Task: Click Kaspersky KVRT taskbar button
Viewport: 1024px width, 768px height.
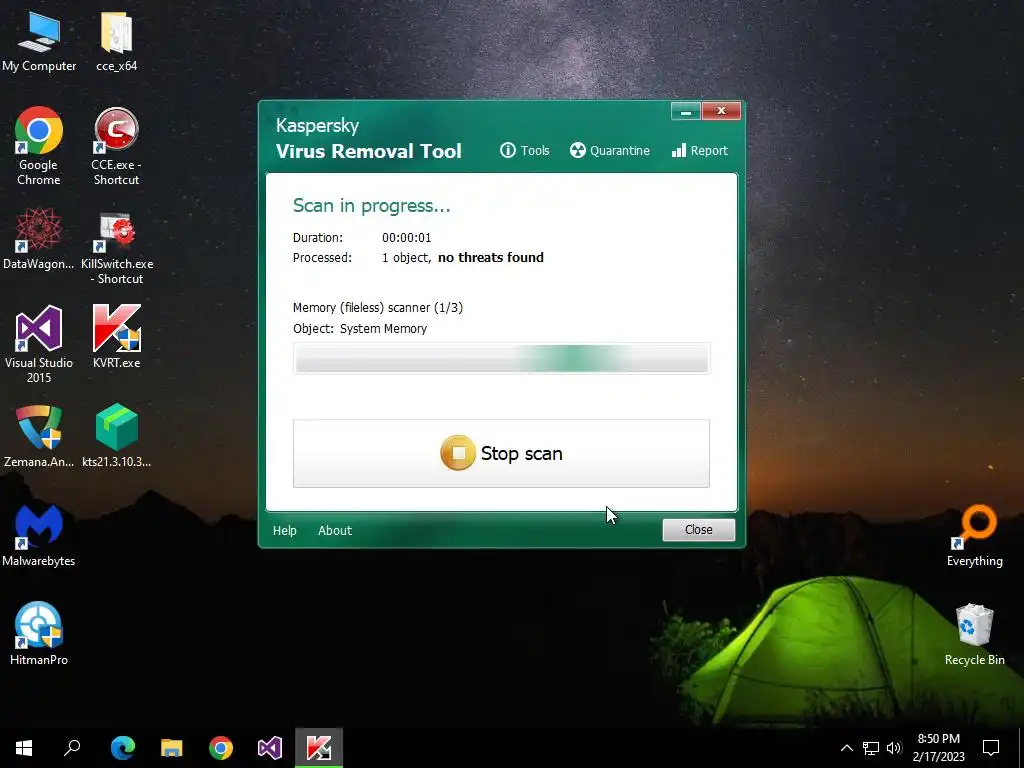Action: 319,748
